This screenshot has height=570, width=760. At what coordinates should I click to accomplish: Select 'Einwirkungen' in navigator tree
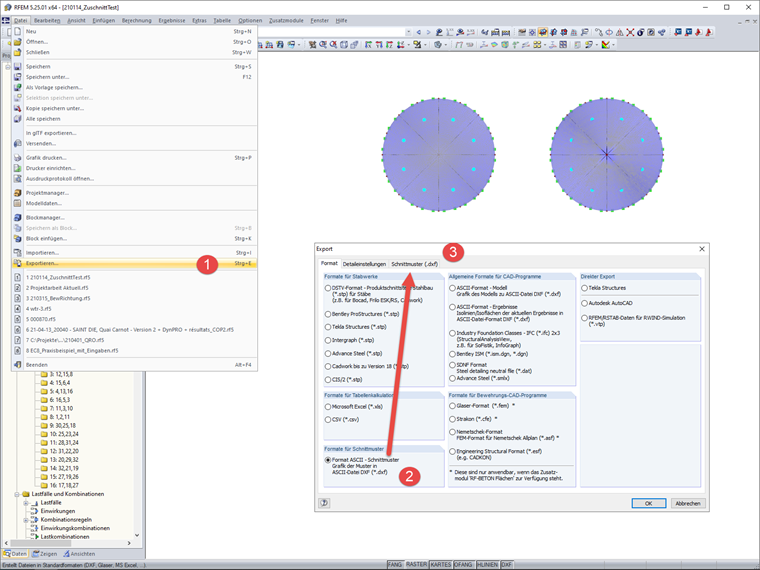pos(58,511)
